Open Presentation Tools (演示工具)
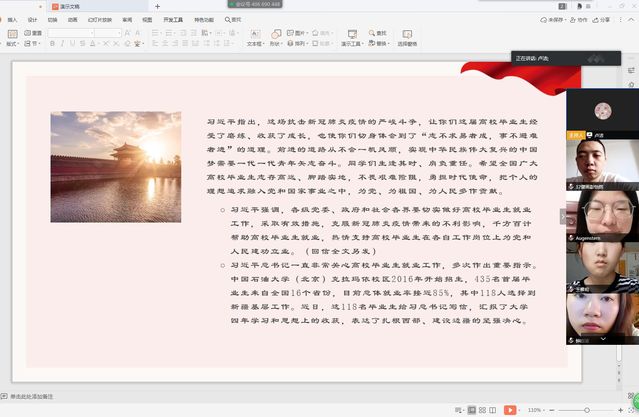 coord(352,38)
